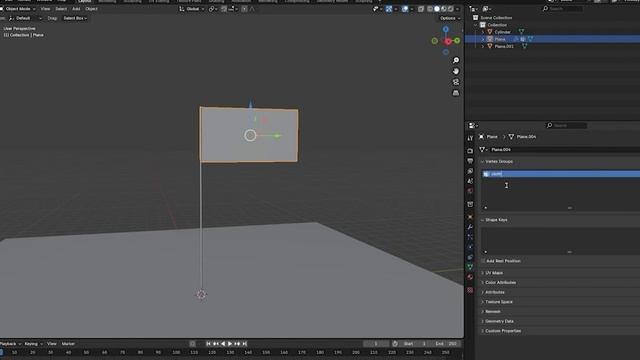The image size is (640, 360).
Task: Switch to wireframe viewport shading
Action: point(430,9)
